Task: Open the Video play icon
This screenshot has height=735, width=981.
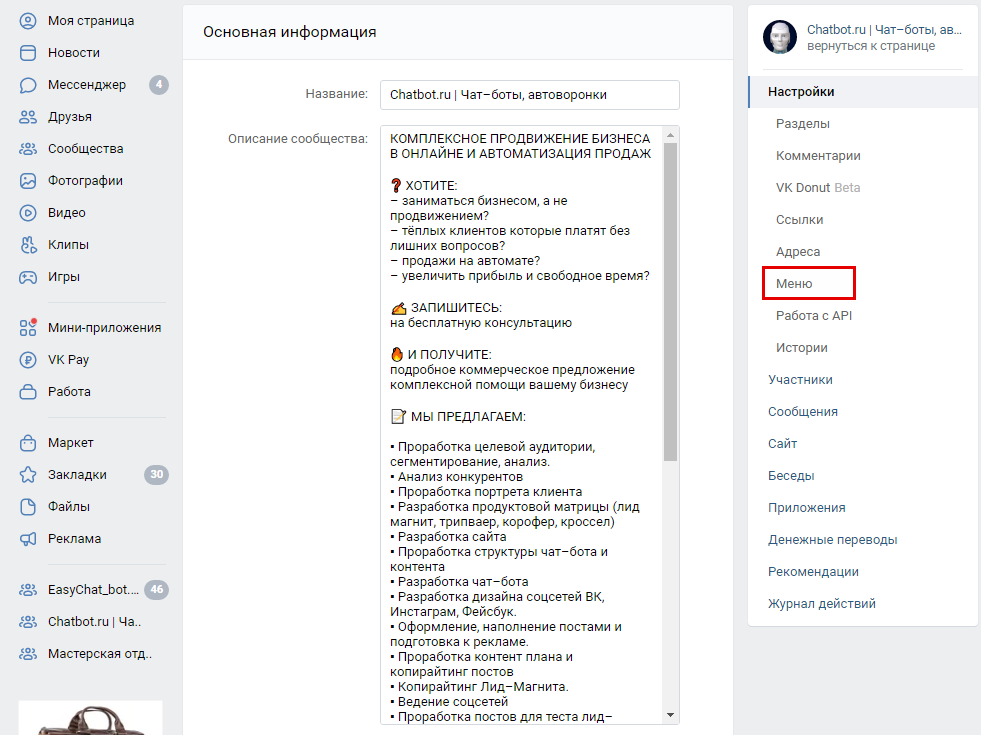Action: pos(28,213)
